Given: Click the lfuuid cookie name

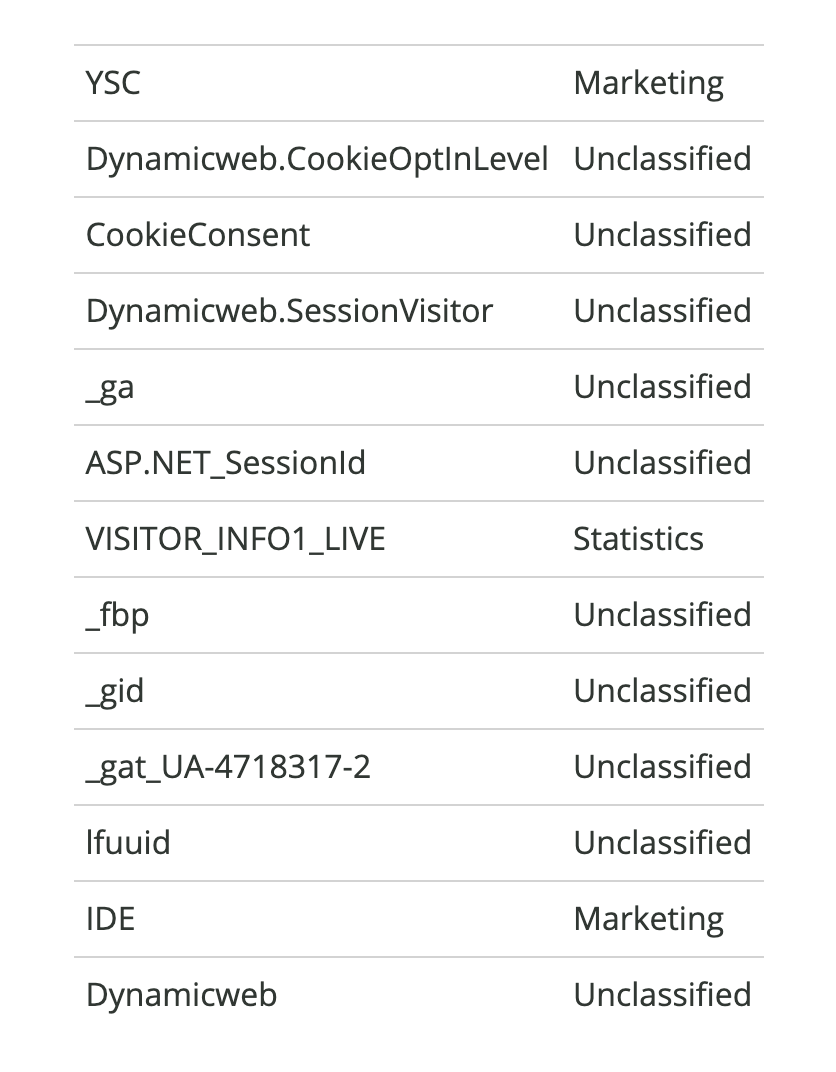Looking at the screenshot, I should pos(128,842).
